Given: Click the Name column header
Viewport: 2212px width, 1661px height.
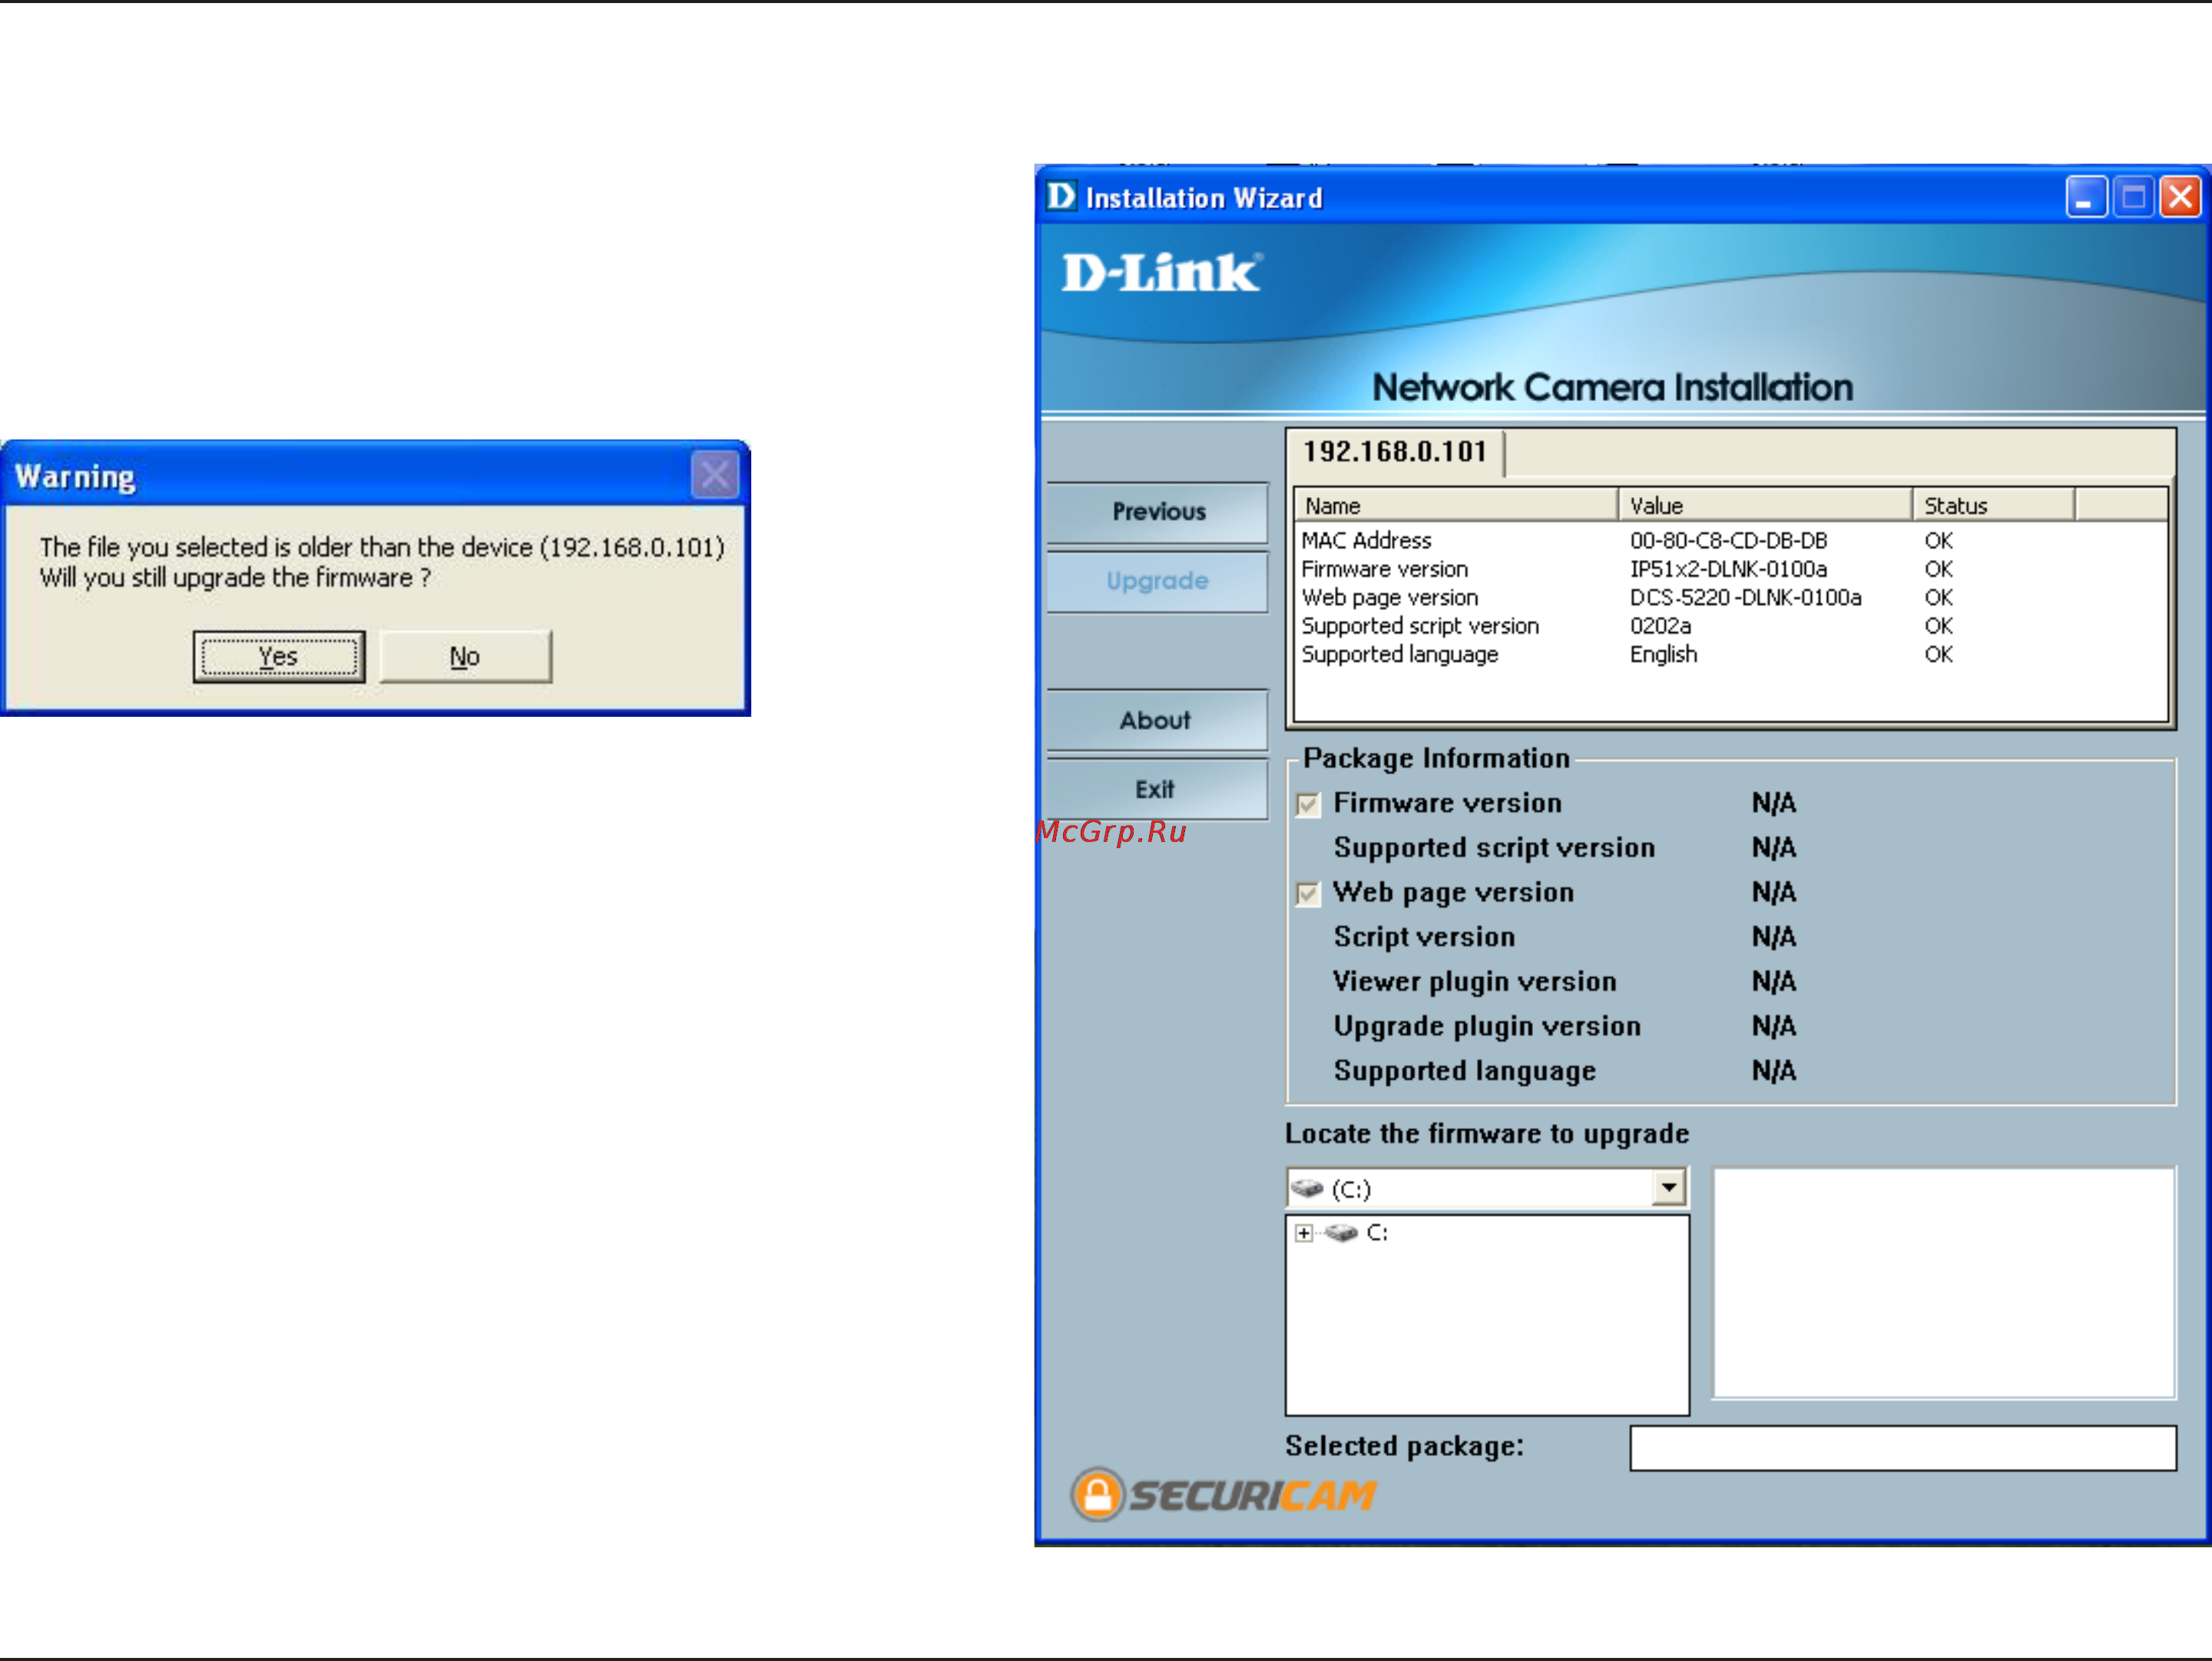Looking at the screenshot, I should coord(1456,505).
